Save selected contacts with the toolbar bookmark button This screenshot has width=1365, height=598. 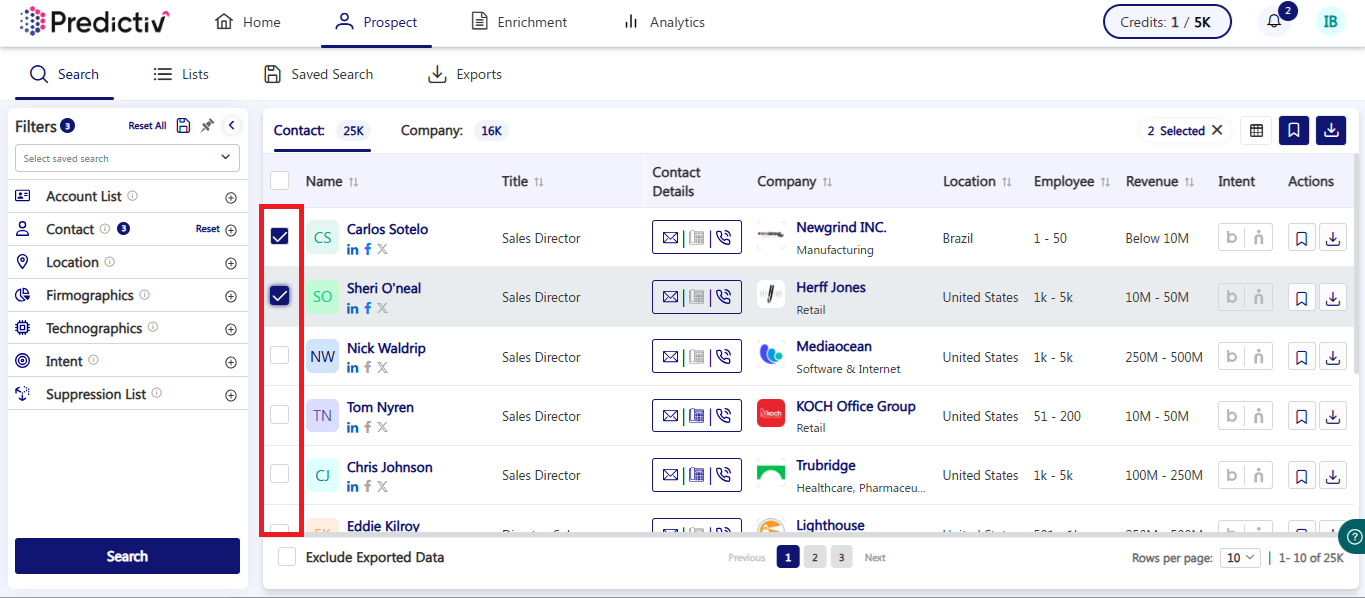(x=1294, y=130)
